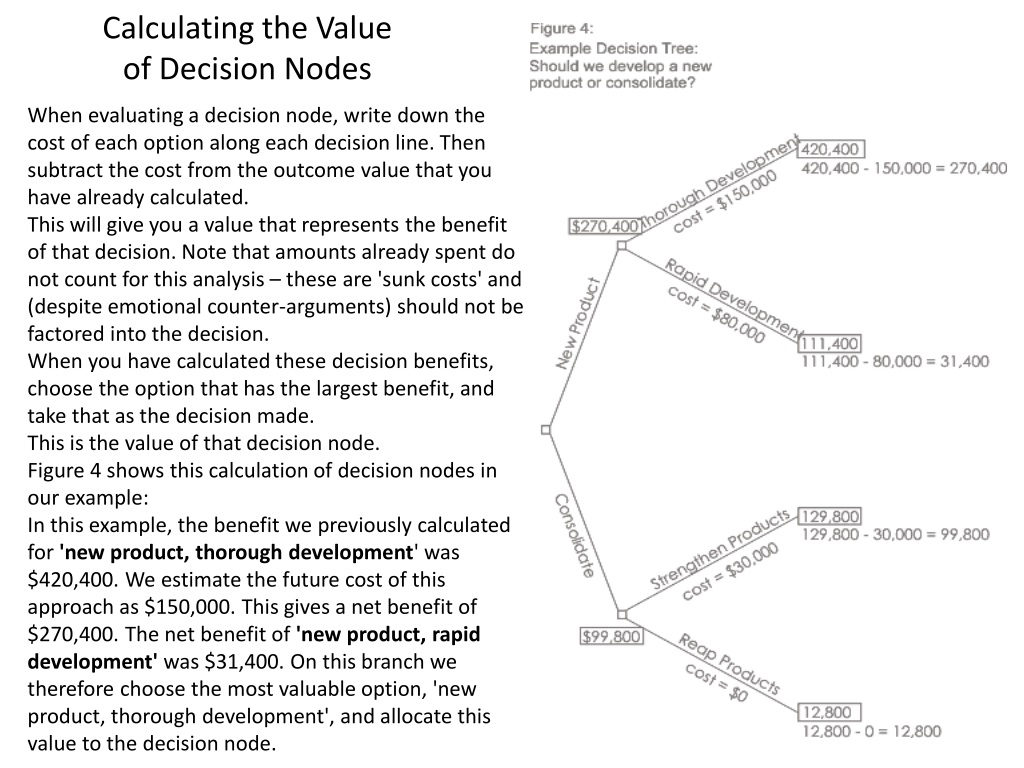Click the calculation 12,800 - 0 = 12,800

click(870, 731)
